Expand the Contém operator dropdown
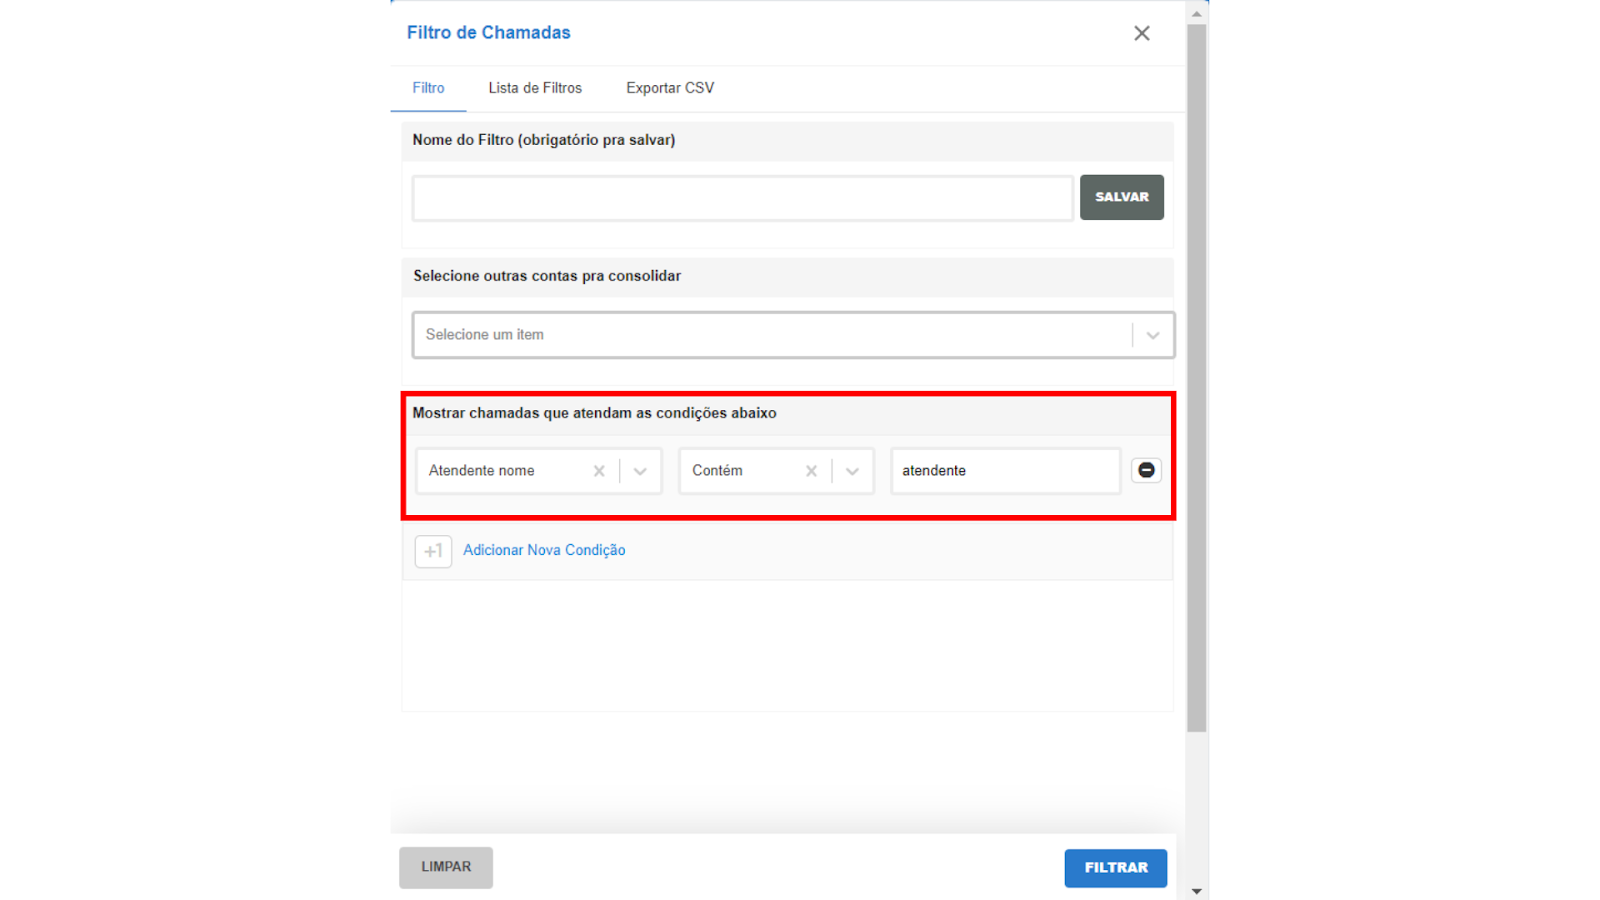The width and height of the screenshot is (1600, 900). pos(852,471)
